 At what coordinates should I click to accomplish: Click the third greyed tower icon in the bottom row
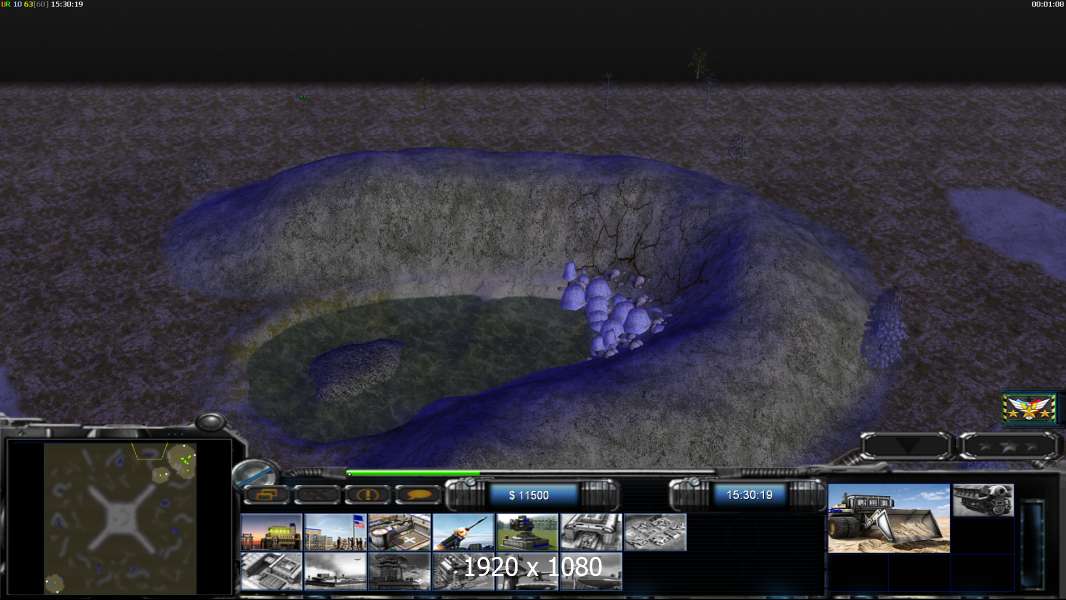(399, 571)
